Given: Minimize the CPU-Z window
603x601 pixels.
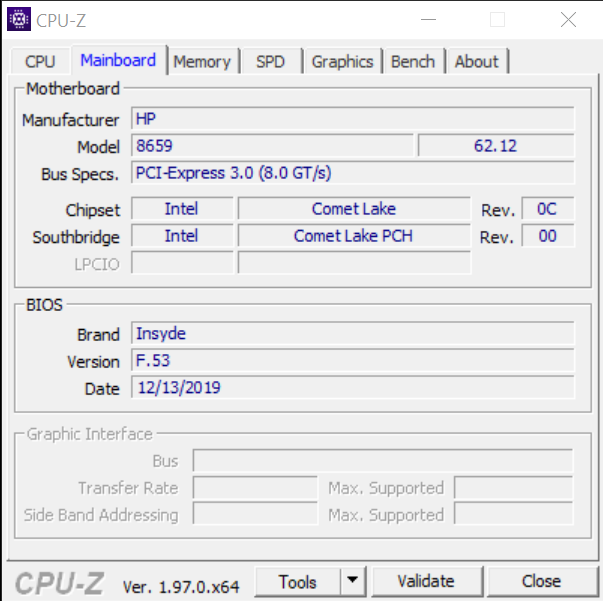Looking at the screenshot, I should (x=428, y=19).
